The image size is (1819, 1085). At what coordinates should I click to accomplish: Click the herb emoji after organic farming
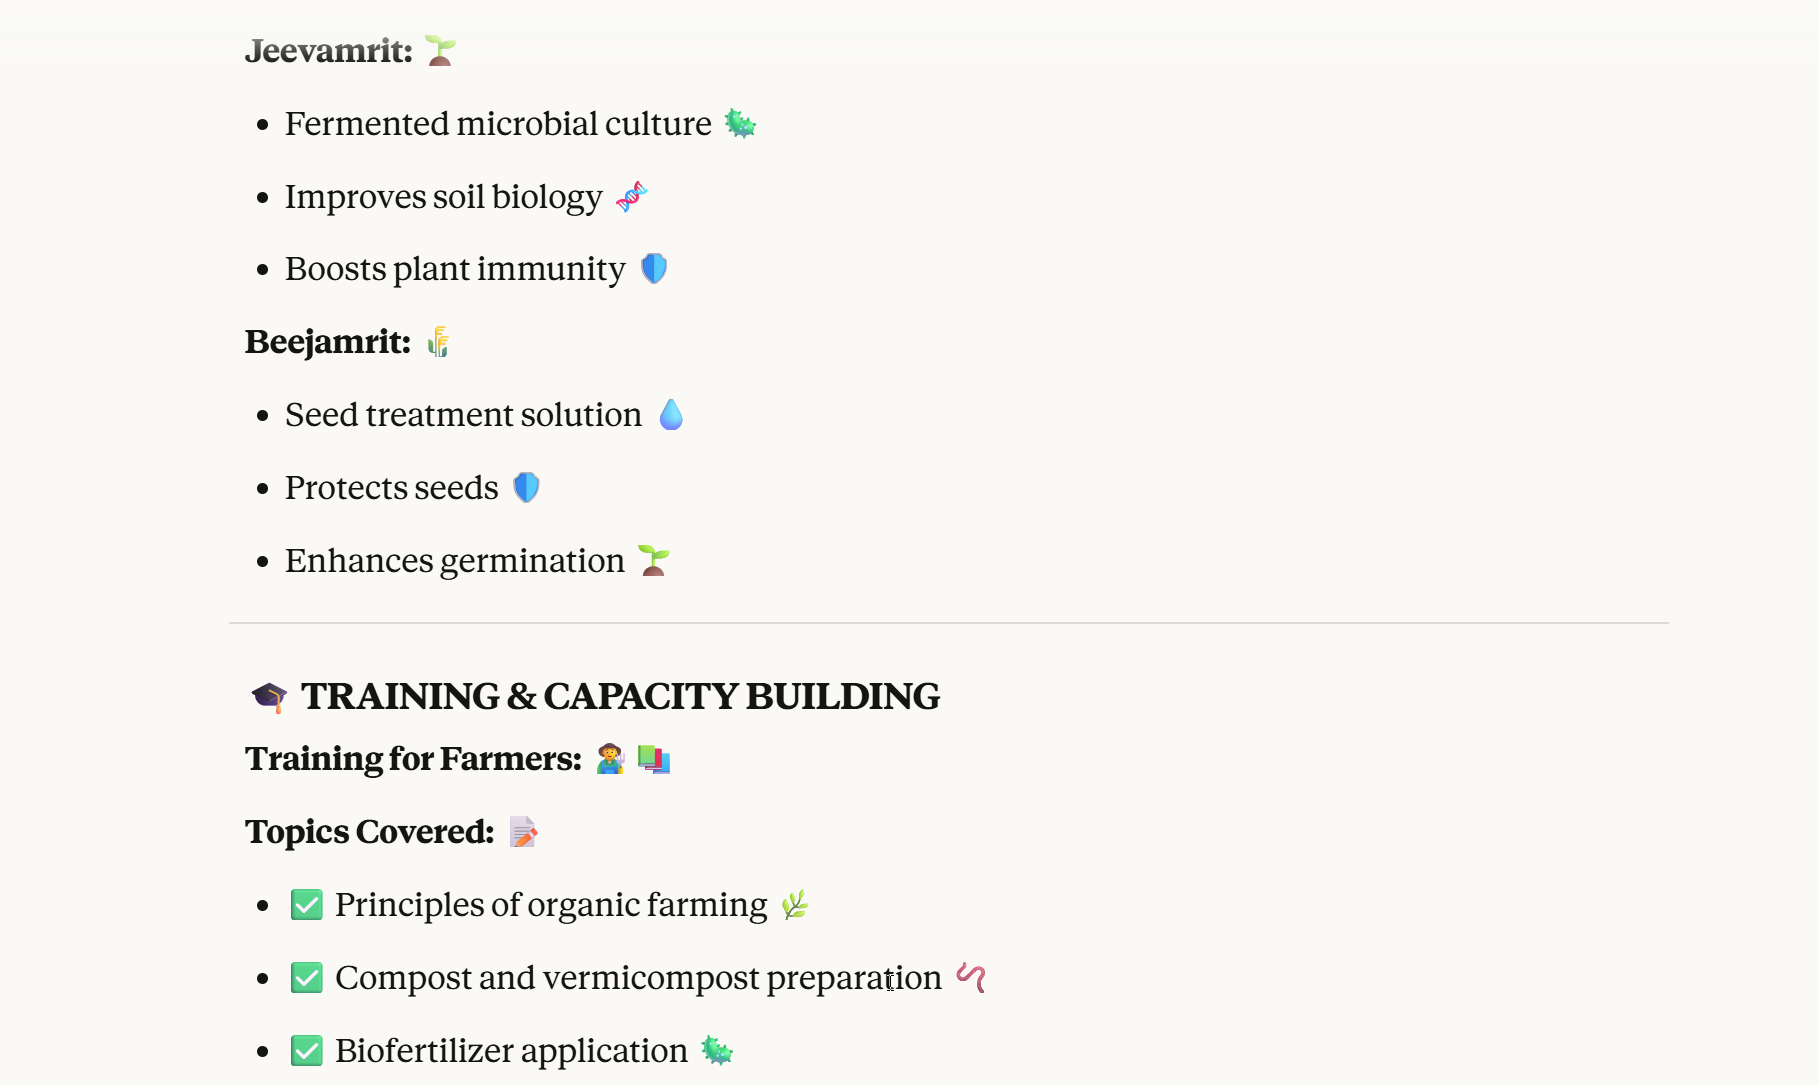click(795, 905)
